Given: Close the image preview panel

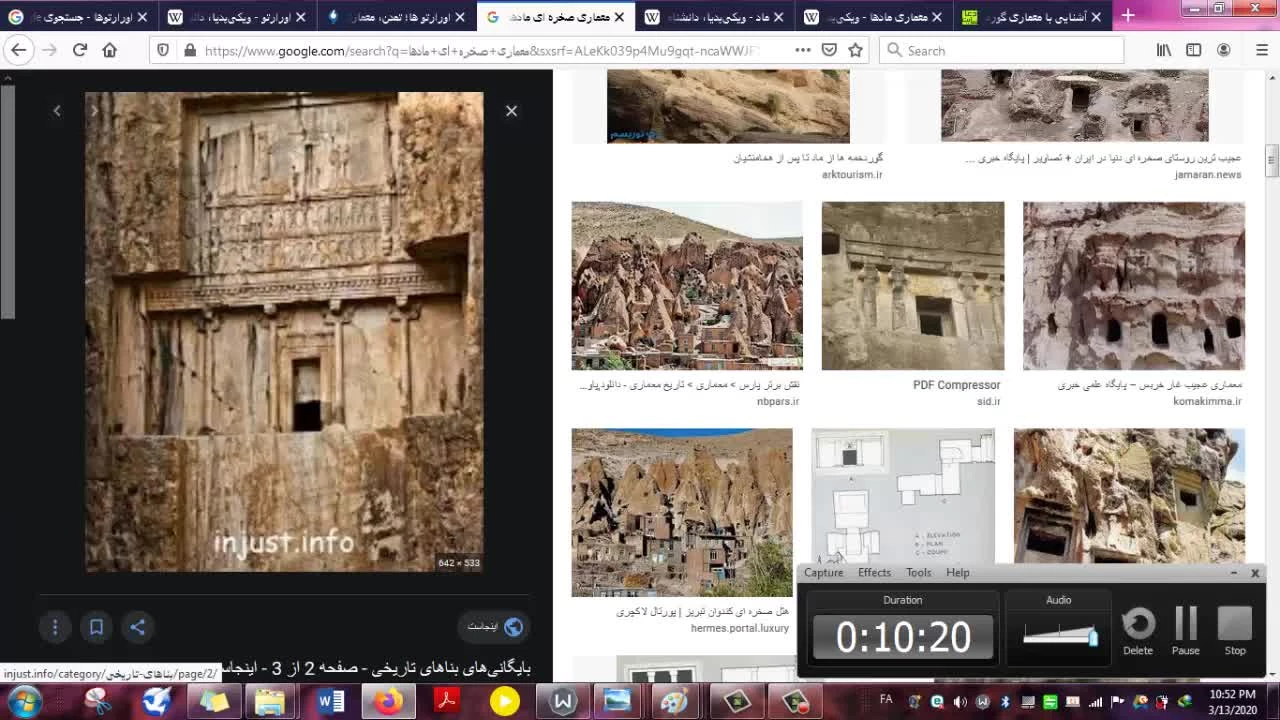Looking at the screenshot, I should [x=511, y=111].
